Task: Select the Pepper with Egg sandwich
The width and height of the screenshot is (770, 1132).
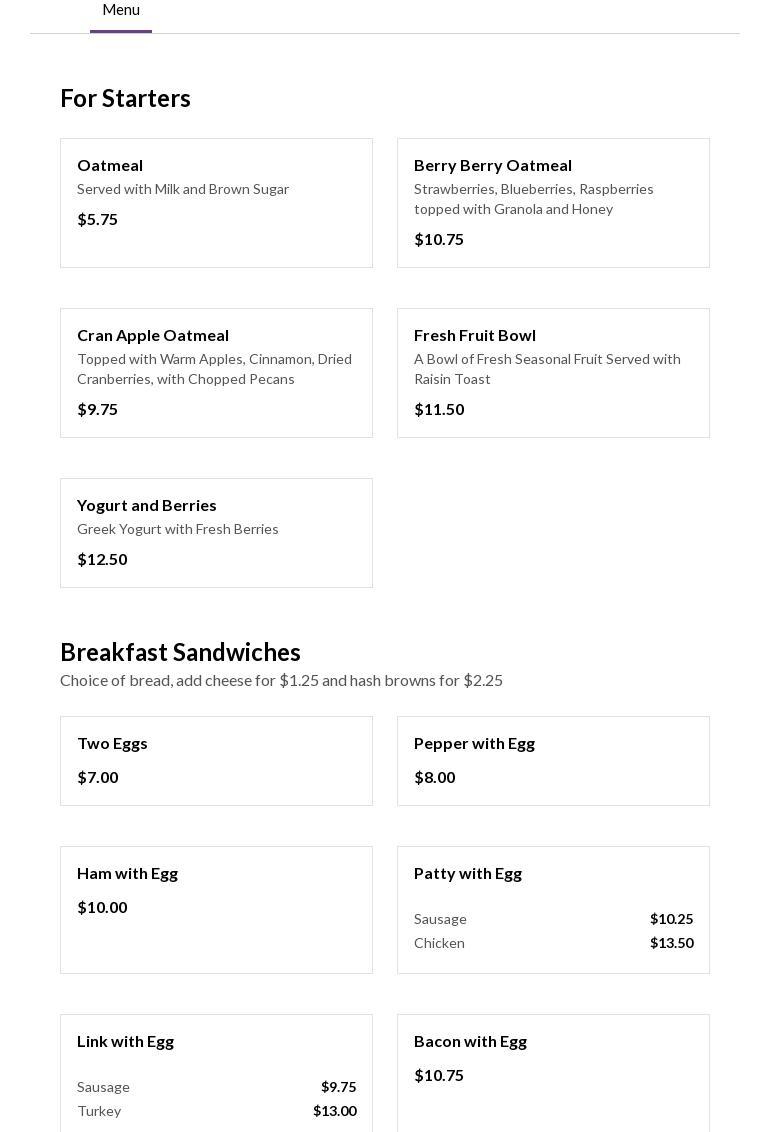Action: click(x=553, y=760)
